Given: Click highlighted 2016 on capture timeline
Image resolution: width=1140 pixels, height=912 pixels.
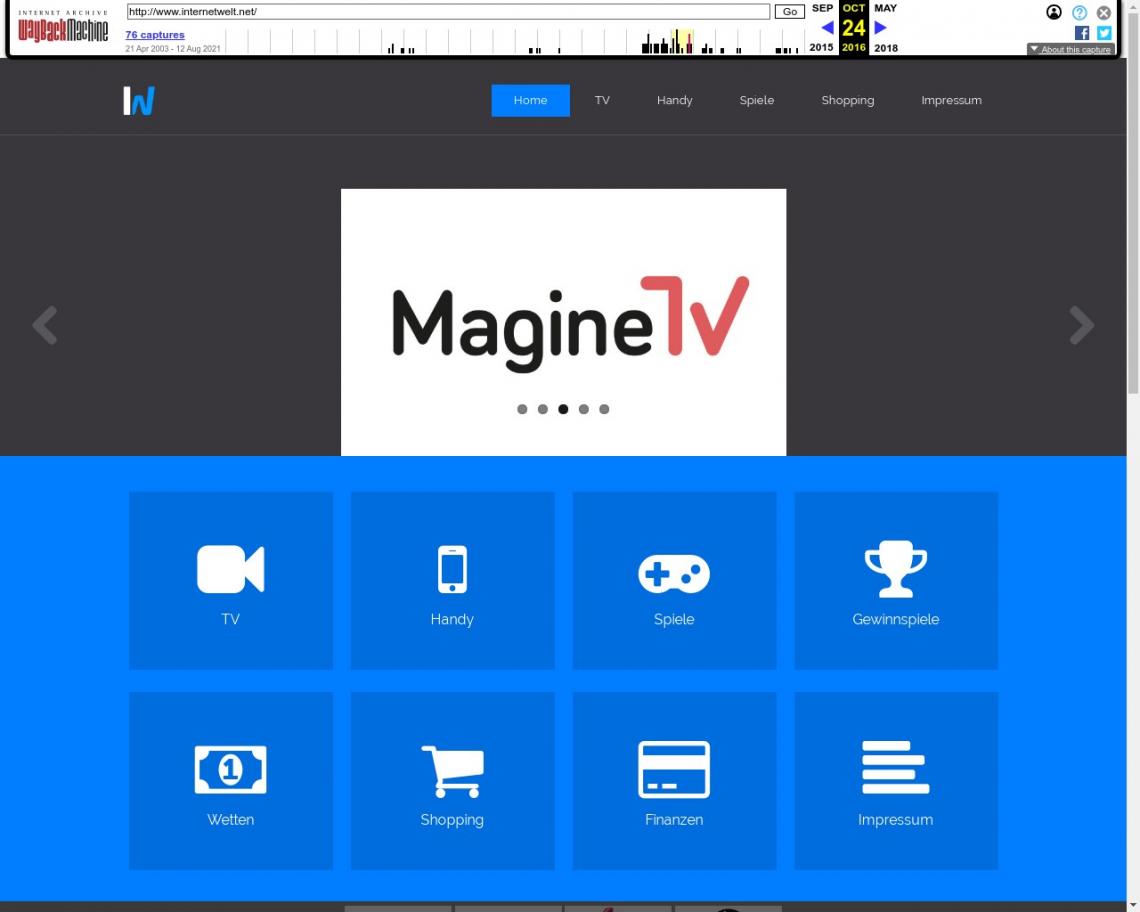Looking at the screenshot, I should (682, 41).
